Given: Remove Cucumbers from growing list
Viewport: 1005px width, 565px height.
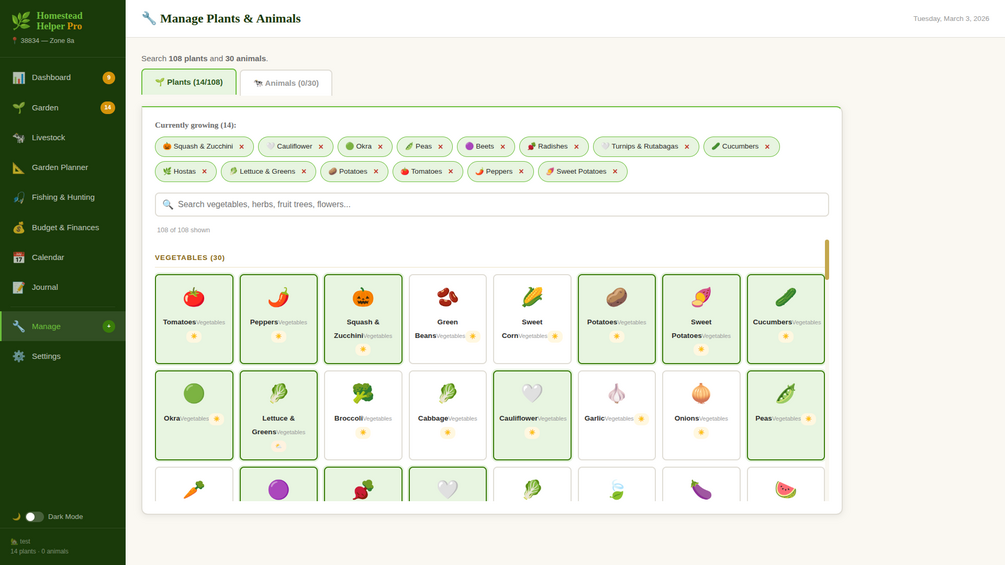Looking at the screenshot, I should click(x=767, y=147).
